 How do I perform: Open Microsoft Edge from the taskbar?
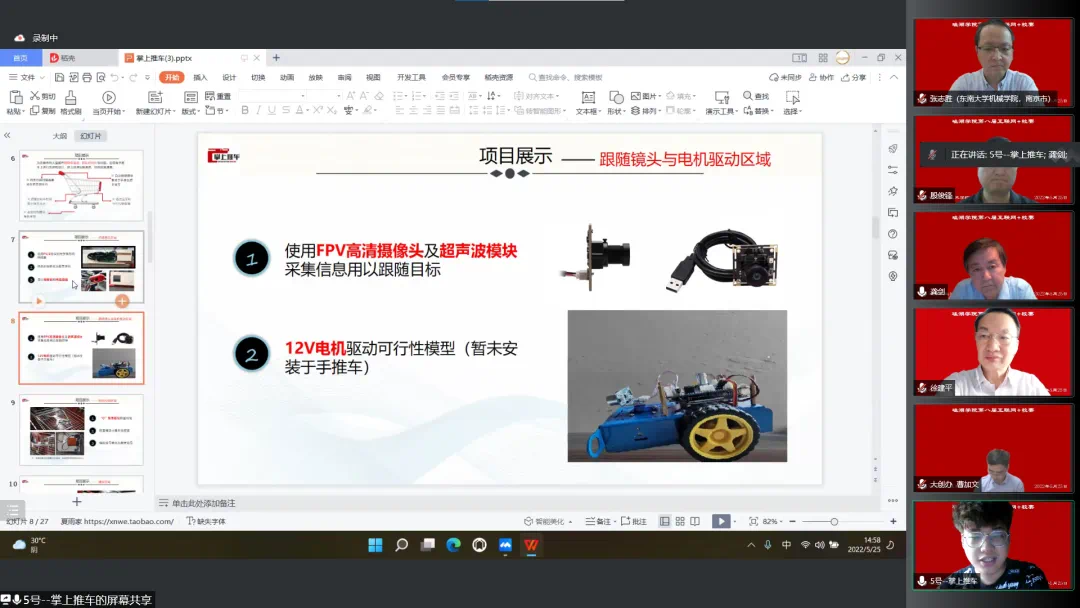tap(453, 545)
